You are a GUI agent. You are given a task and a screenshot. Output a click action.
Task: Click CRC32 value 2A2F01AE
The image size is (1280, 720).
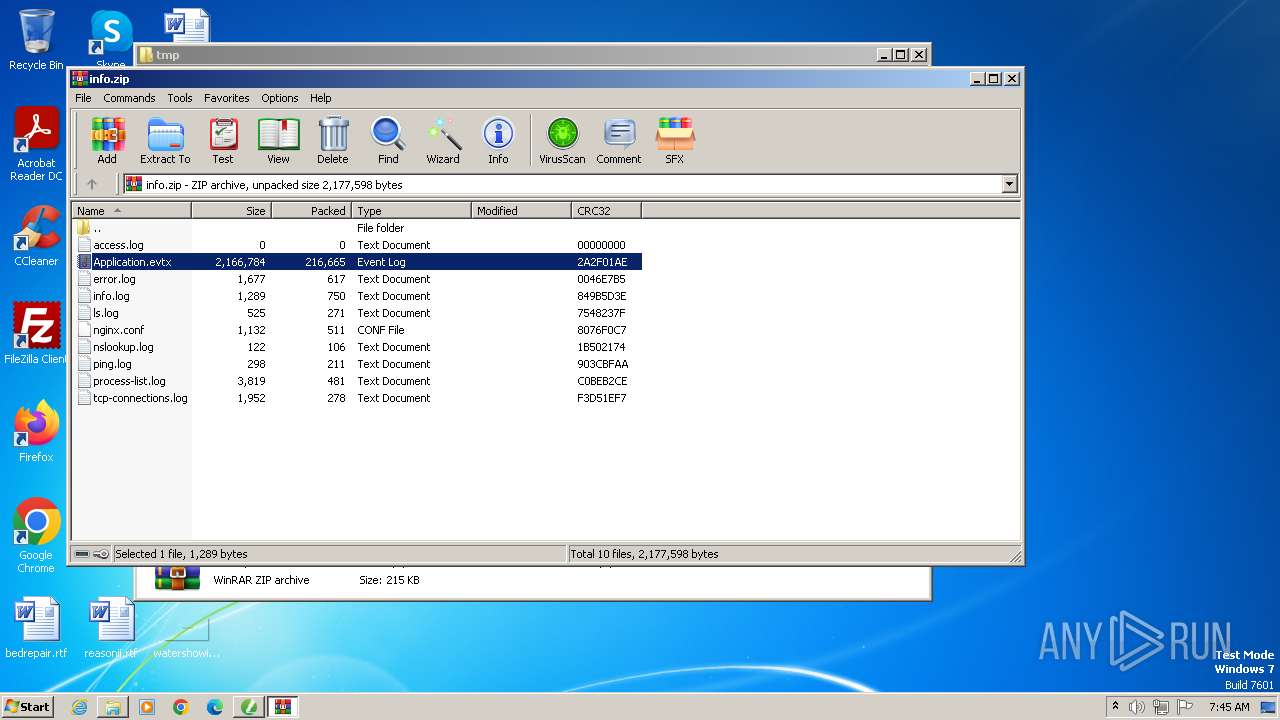pos(602,262)
